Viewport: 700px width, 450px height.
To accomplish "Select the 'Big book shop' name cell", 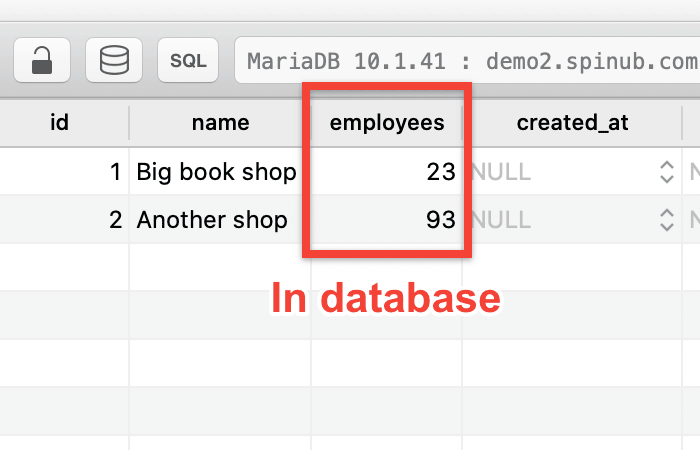I will click(217, 172).
